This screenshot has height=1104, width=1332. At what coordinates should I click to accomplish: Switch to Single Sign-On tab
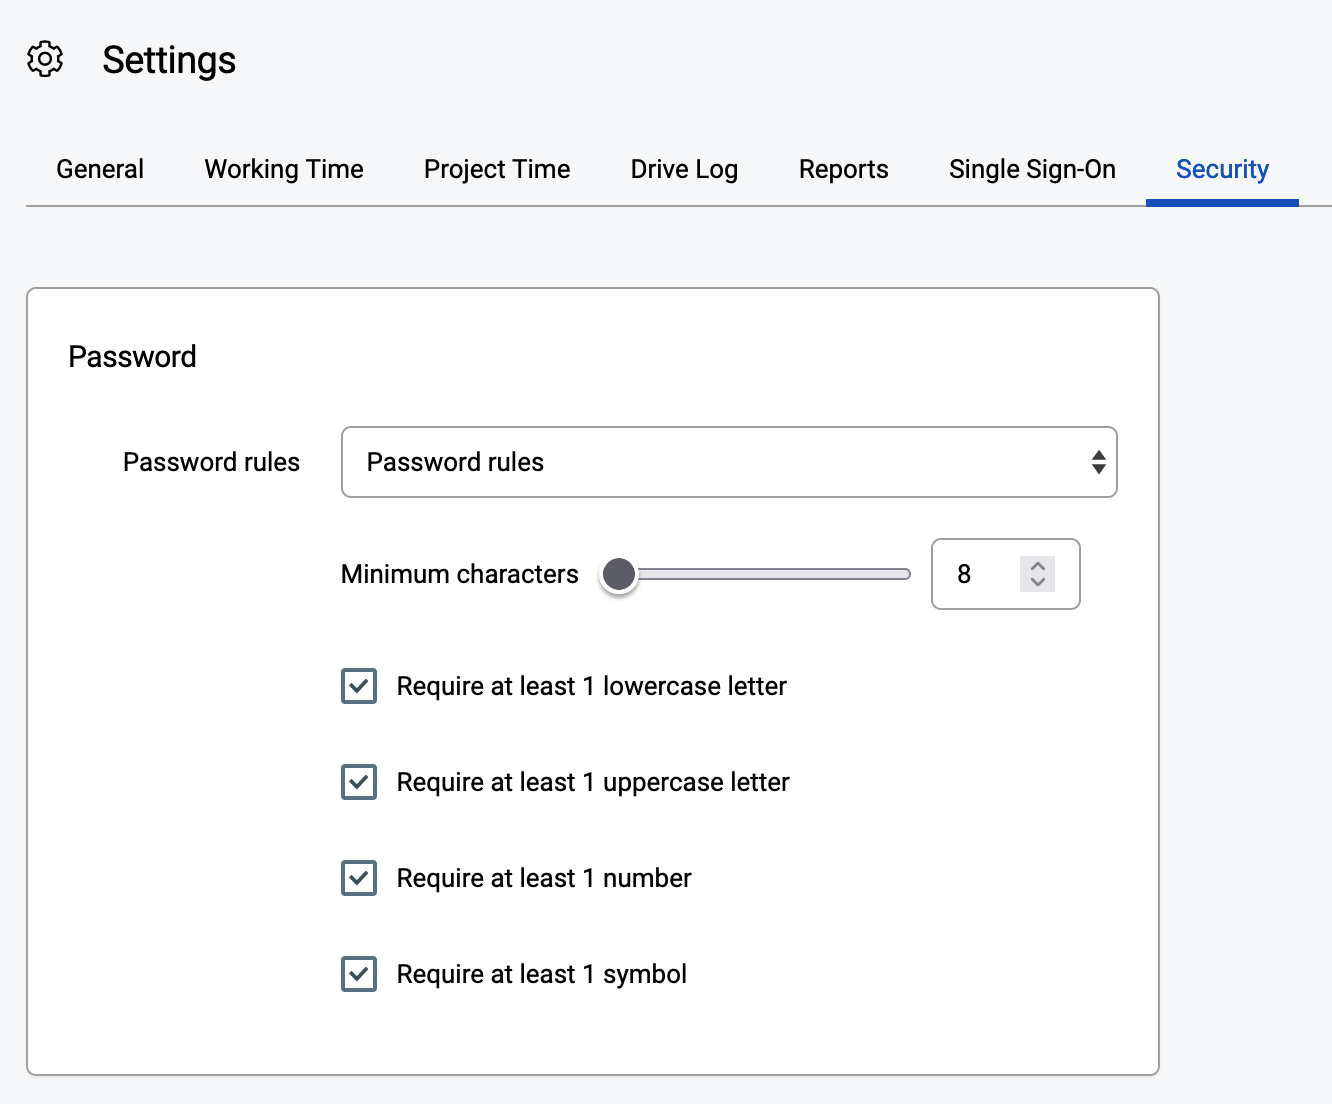pos(1032,169)
